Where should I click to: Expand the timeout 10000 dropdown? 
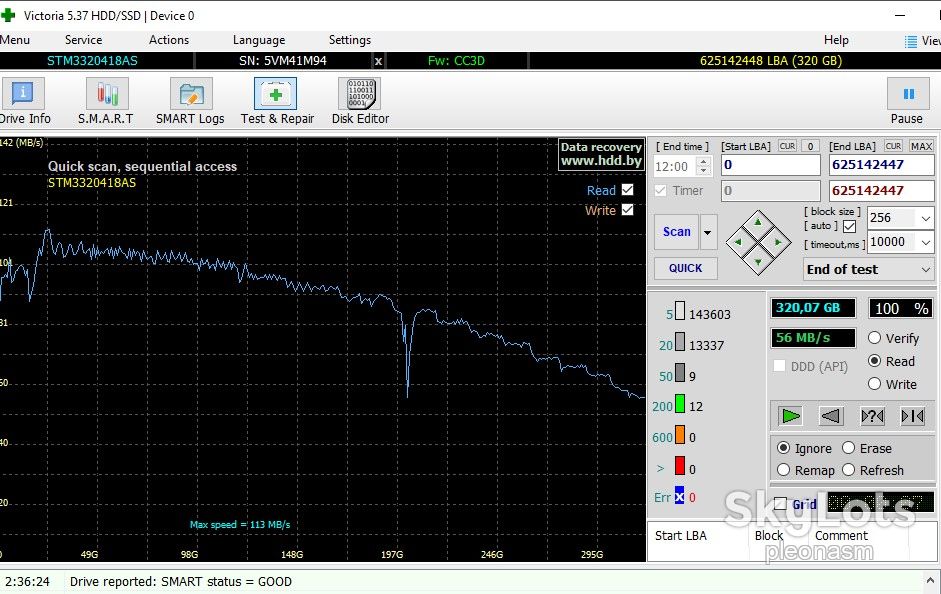click(925, 242)
